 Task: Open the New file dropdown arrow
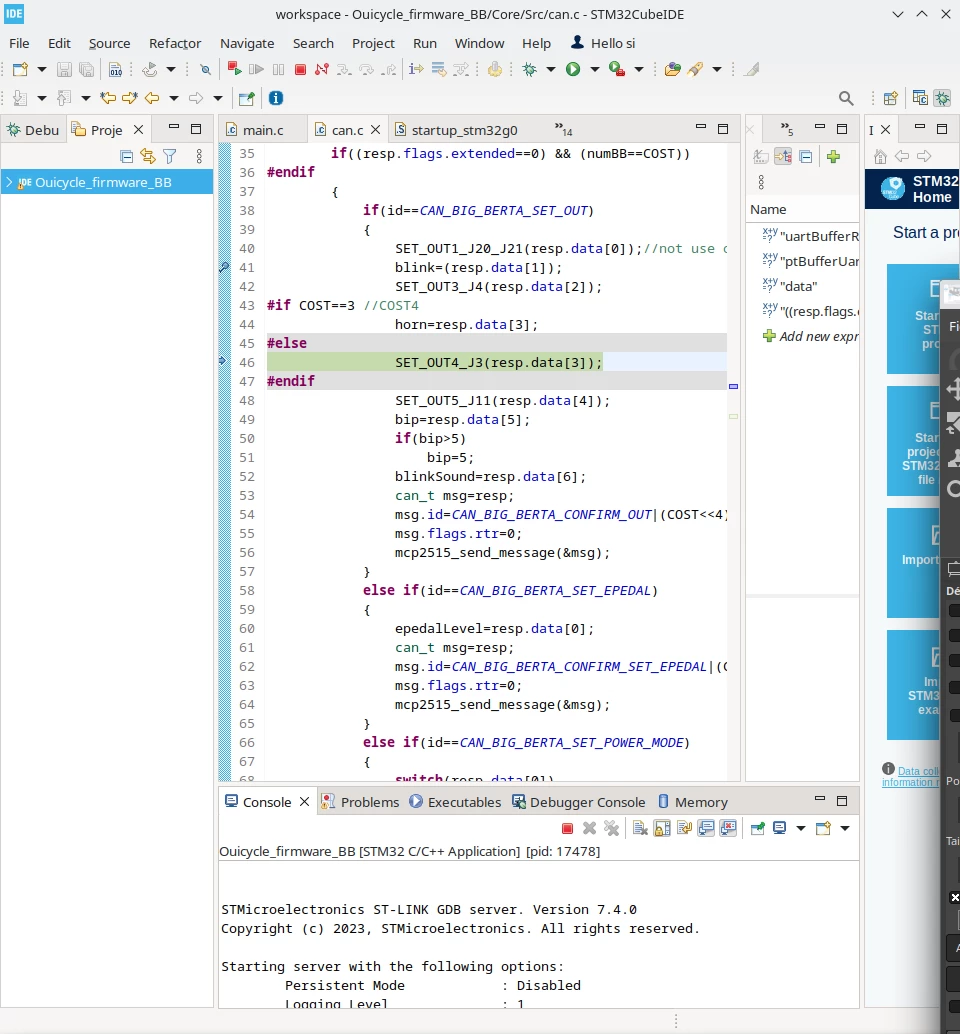click(42, 69)
